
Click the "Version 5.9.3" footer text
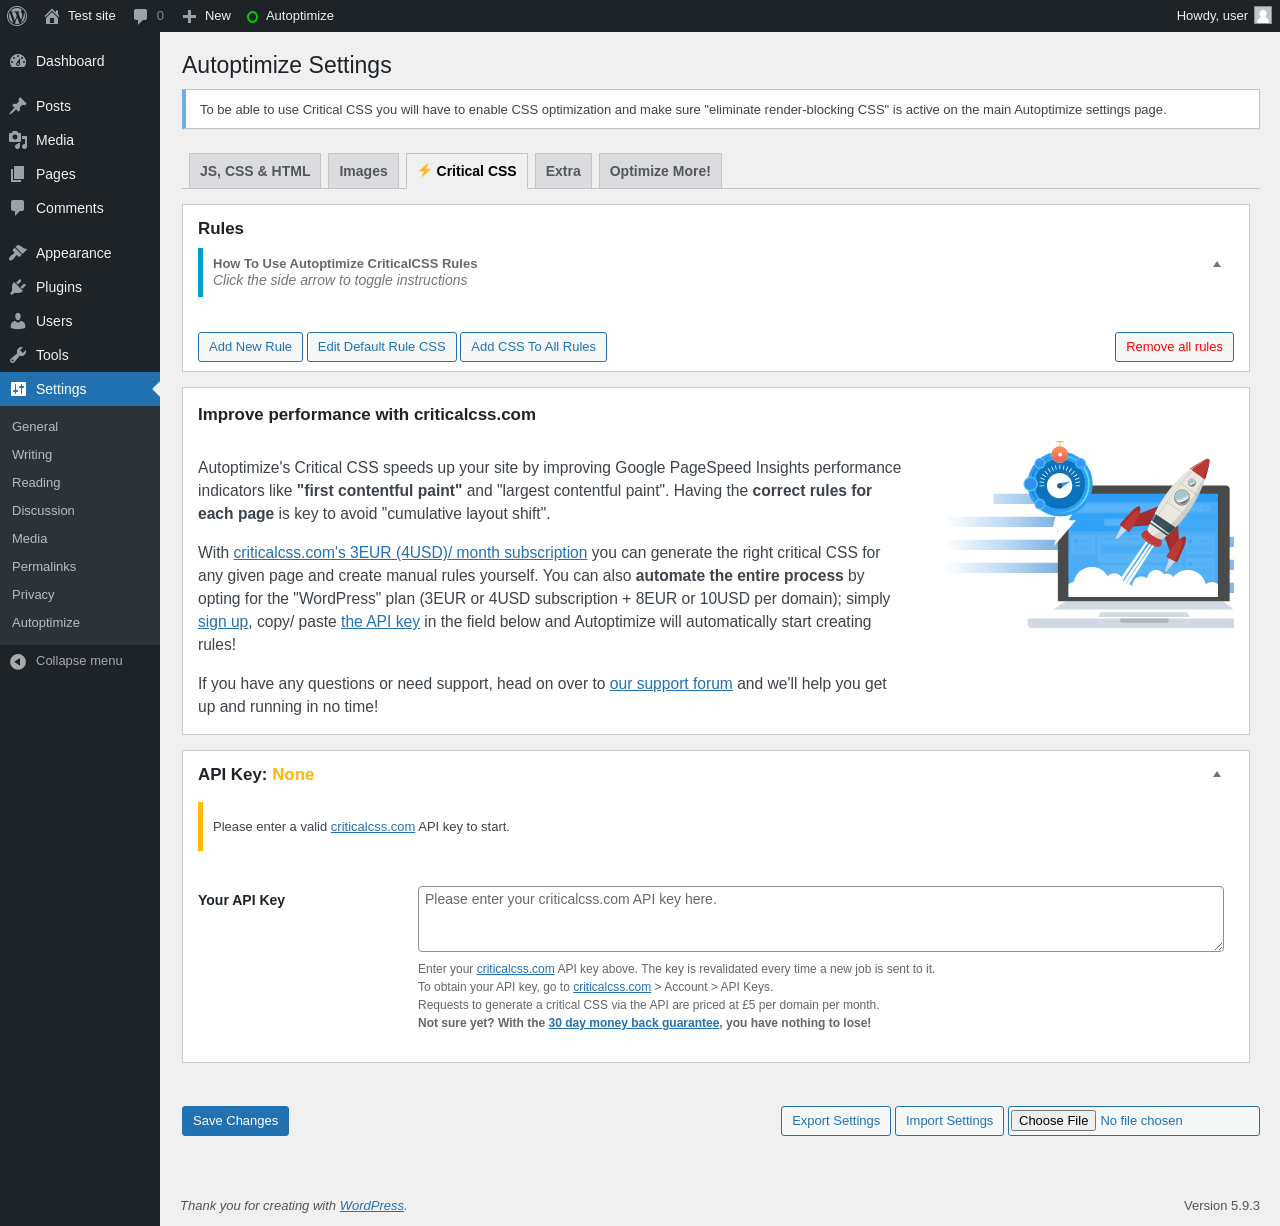pyautogui.click(x=1222, y=1206)
